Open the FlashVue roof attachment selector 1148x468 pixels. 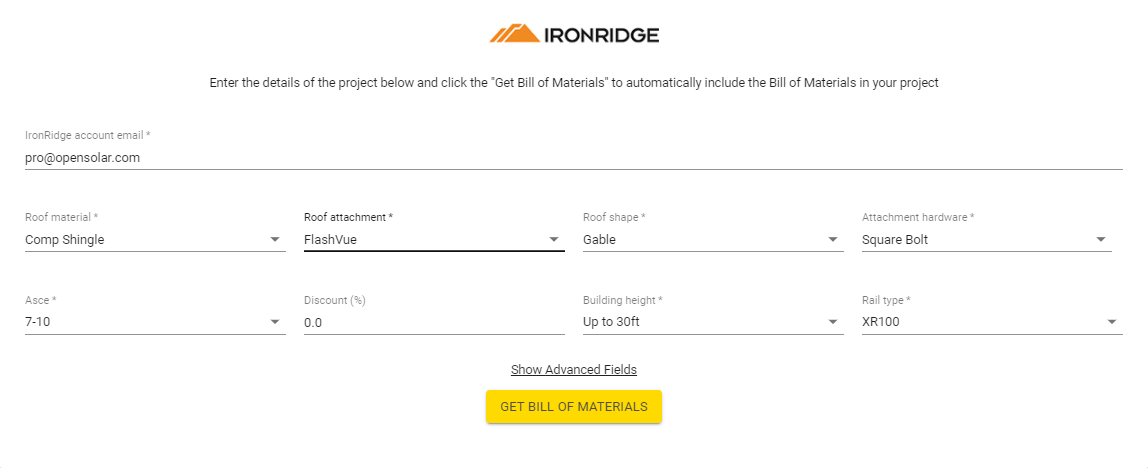434,239
